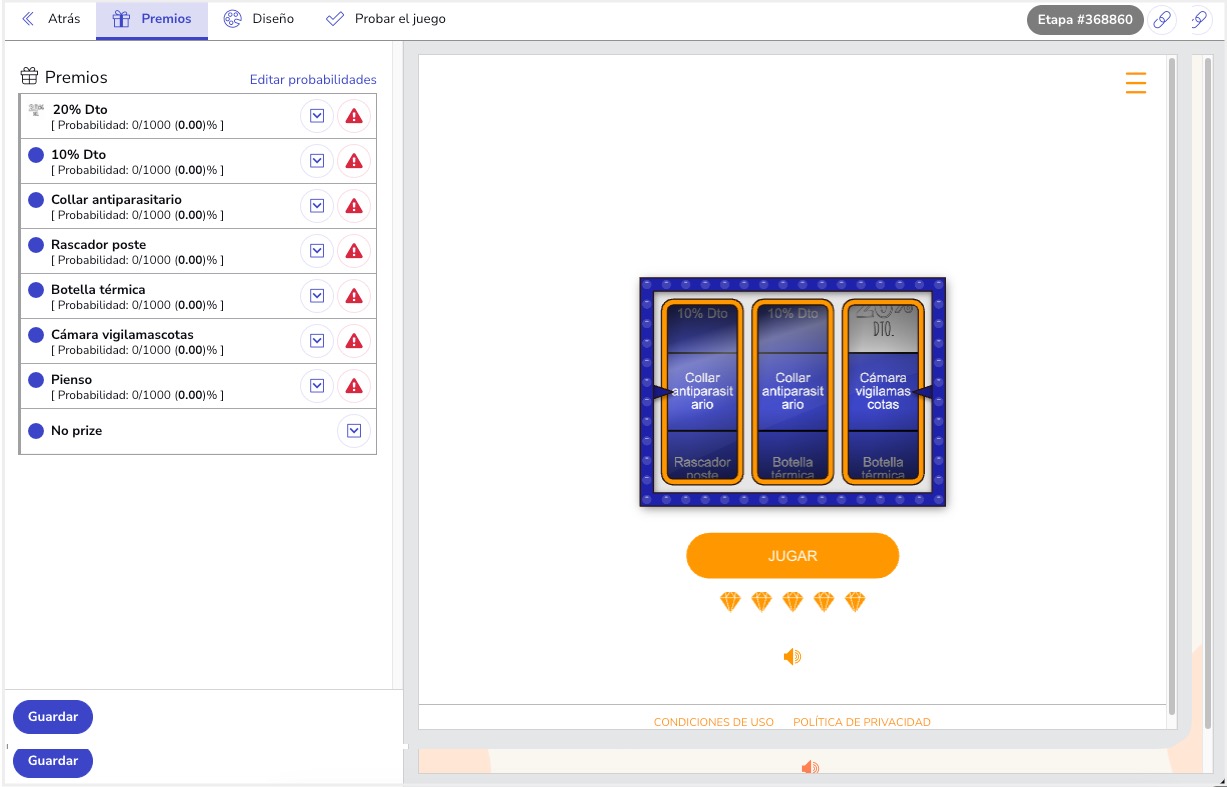Toggle sound with speaker icon under diamonds
Screen dimensions: 1227x787
[792, 657]
